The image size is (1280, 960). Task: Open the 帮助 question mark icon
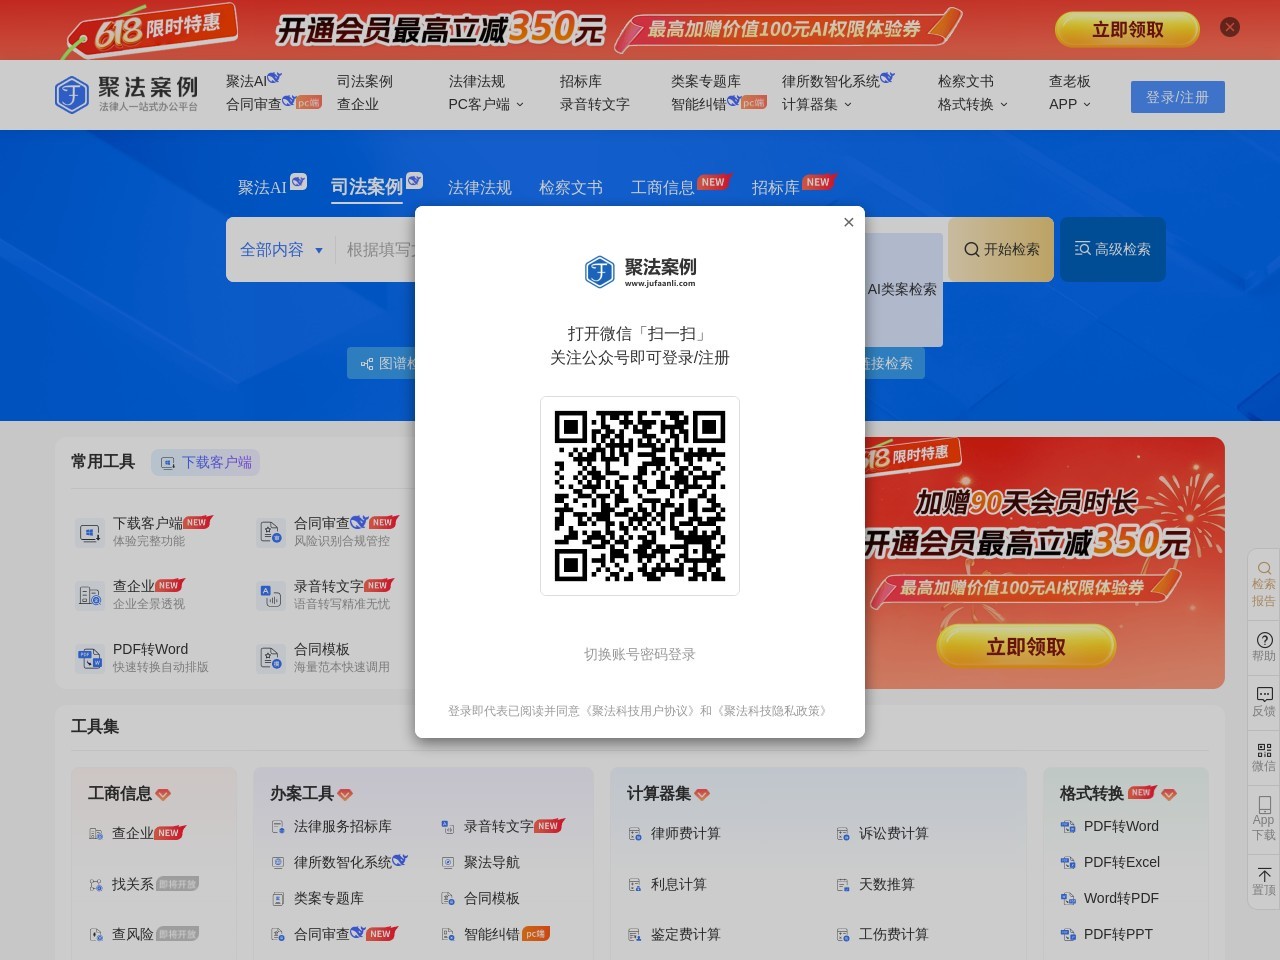(1264, 640)
